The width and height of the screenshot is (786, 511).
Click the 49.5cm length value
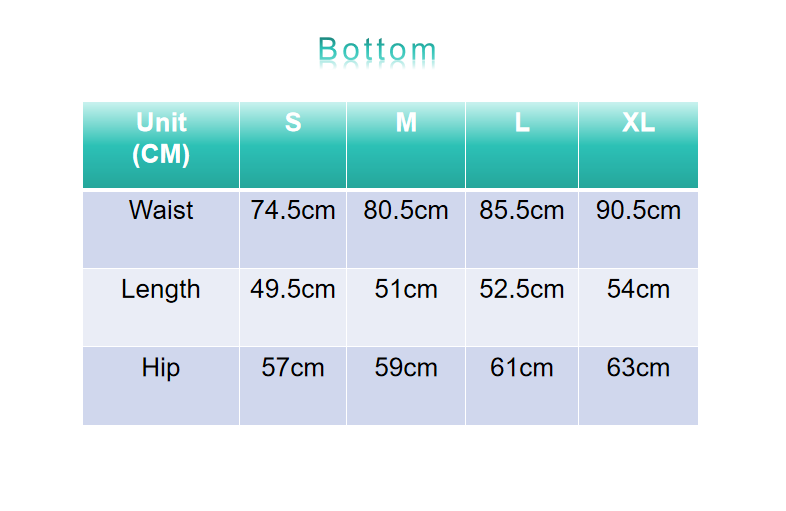click(293, 290)
